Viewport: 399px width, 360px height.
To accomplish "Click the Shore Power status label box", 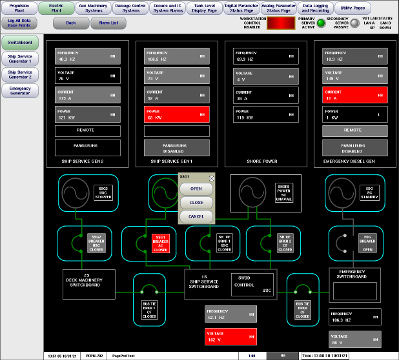I will tap(284, 193).
